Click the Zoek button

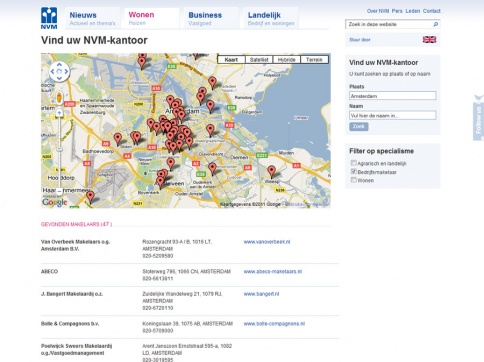coord(359,126)
